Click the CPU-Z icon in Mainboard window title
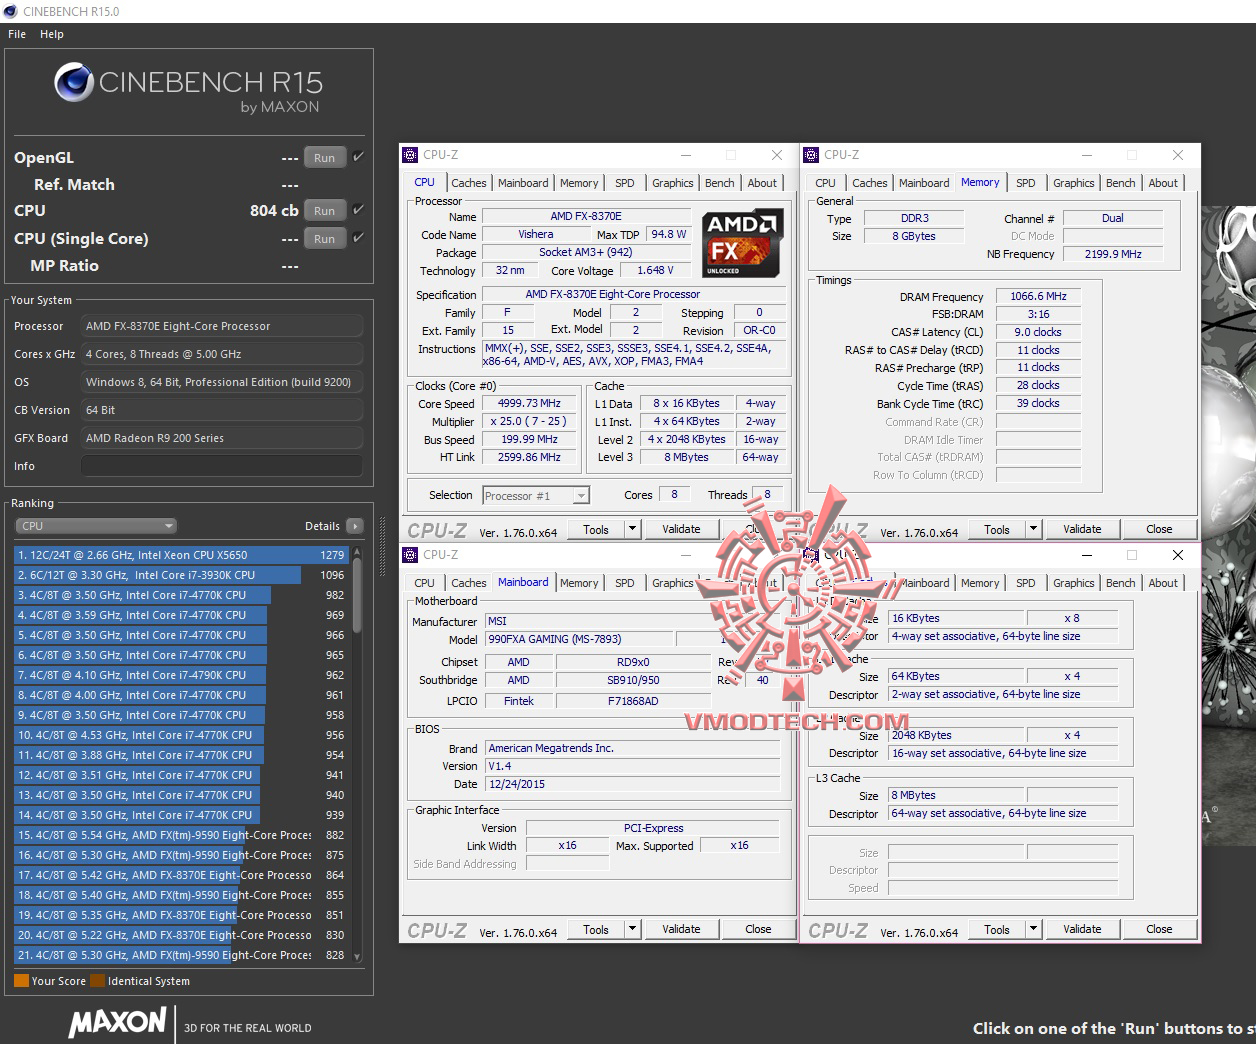This screenshot has width=1256, height=1044. 410,554
